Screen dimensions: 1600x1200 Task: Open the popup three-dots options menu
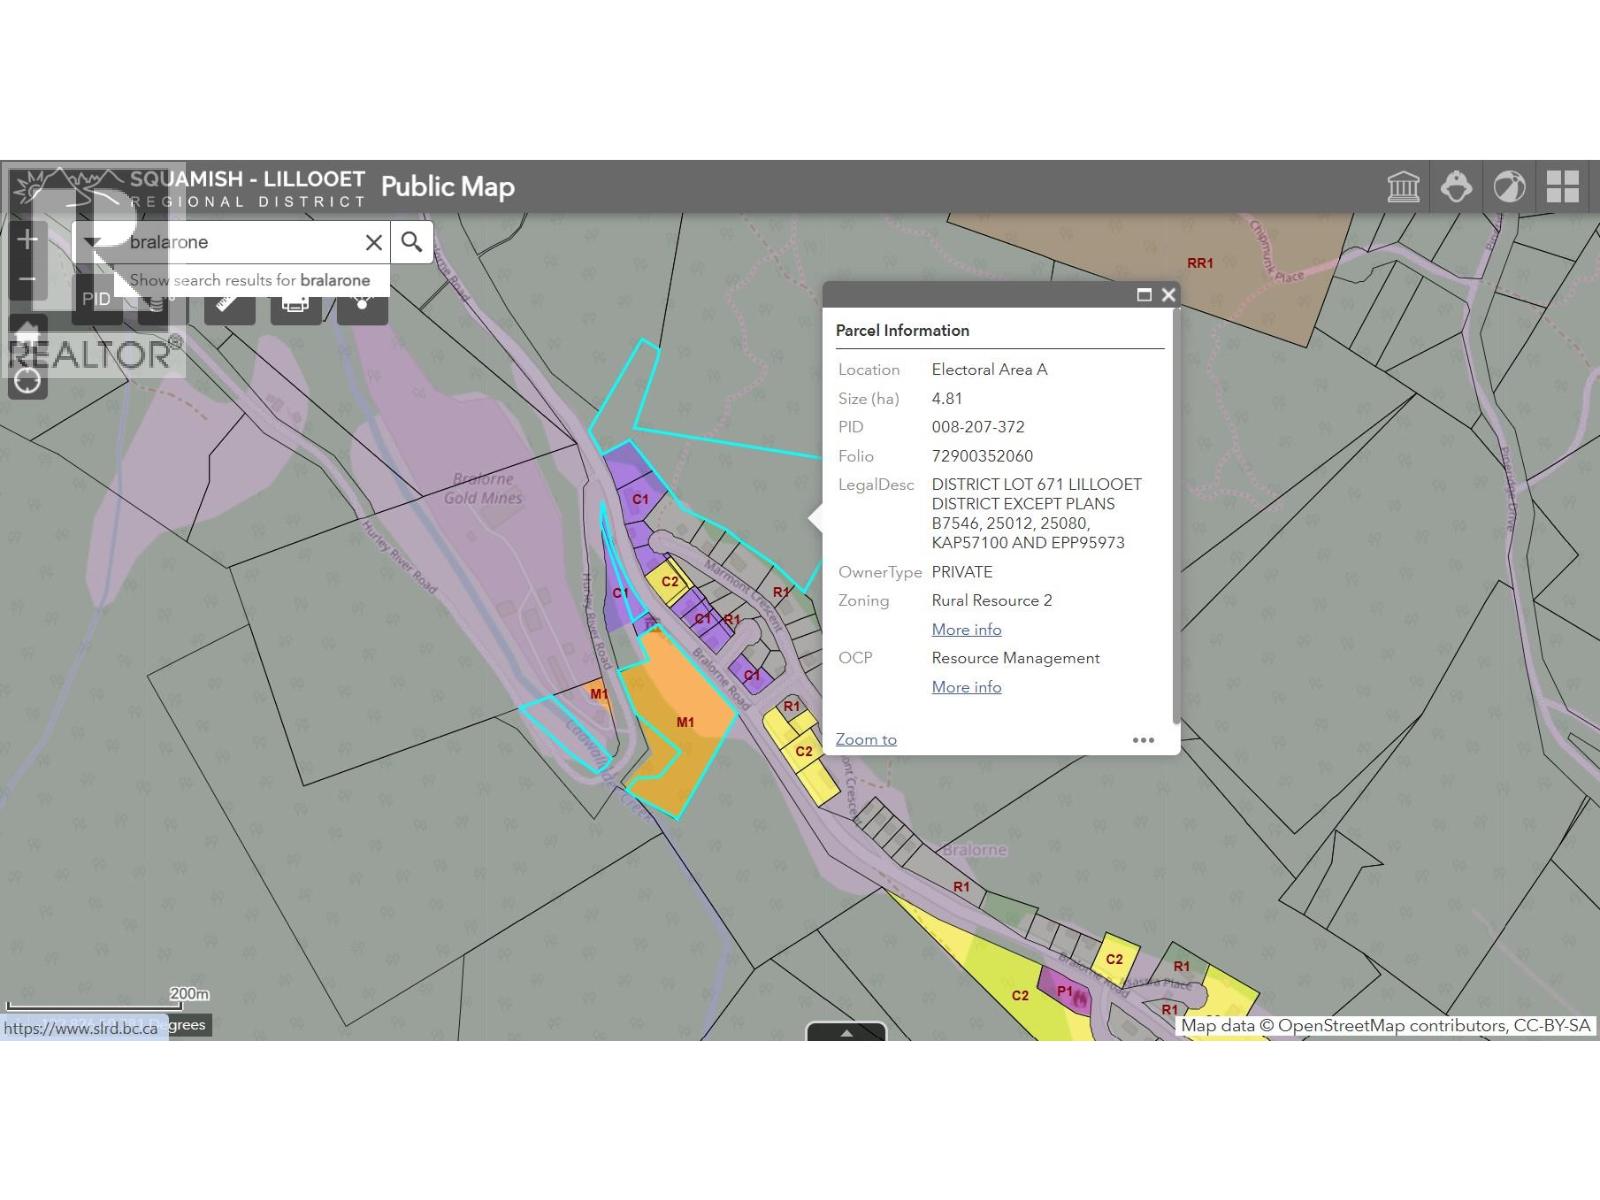pyautogui.click(x=1143, y=740)
